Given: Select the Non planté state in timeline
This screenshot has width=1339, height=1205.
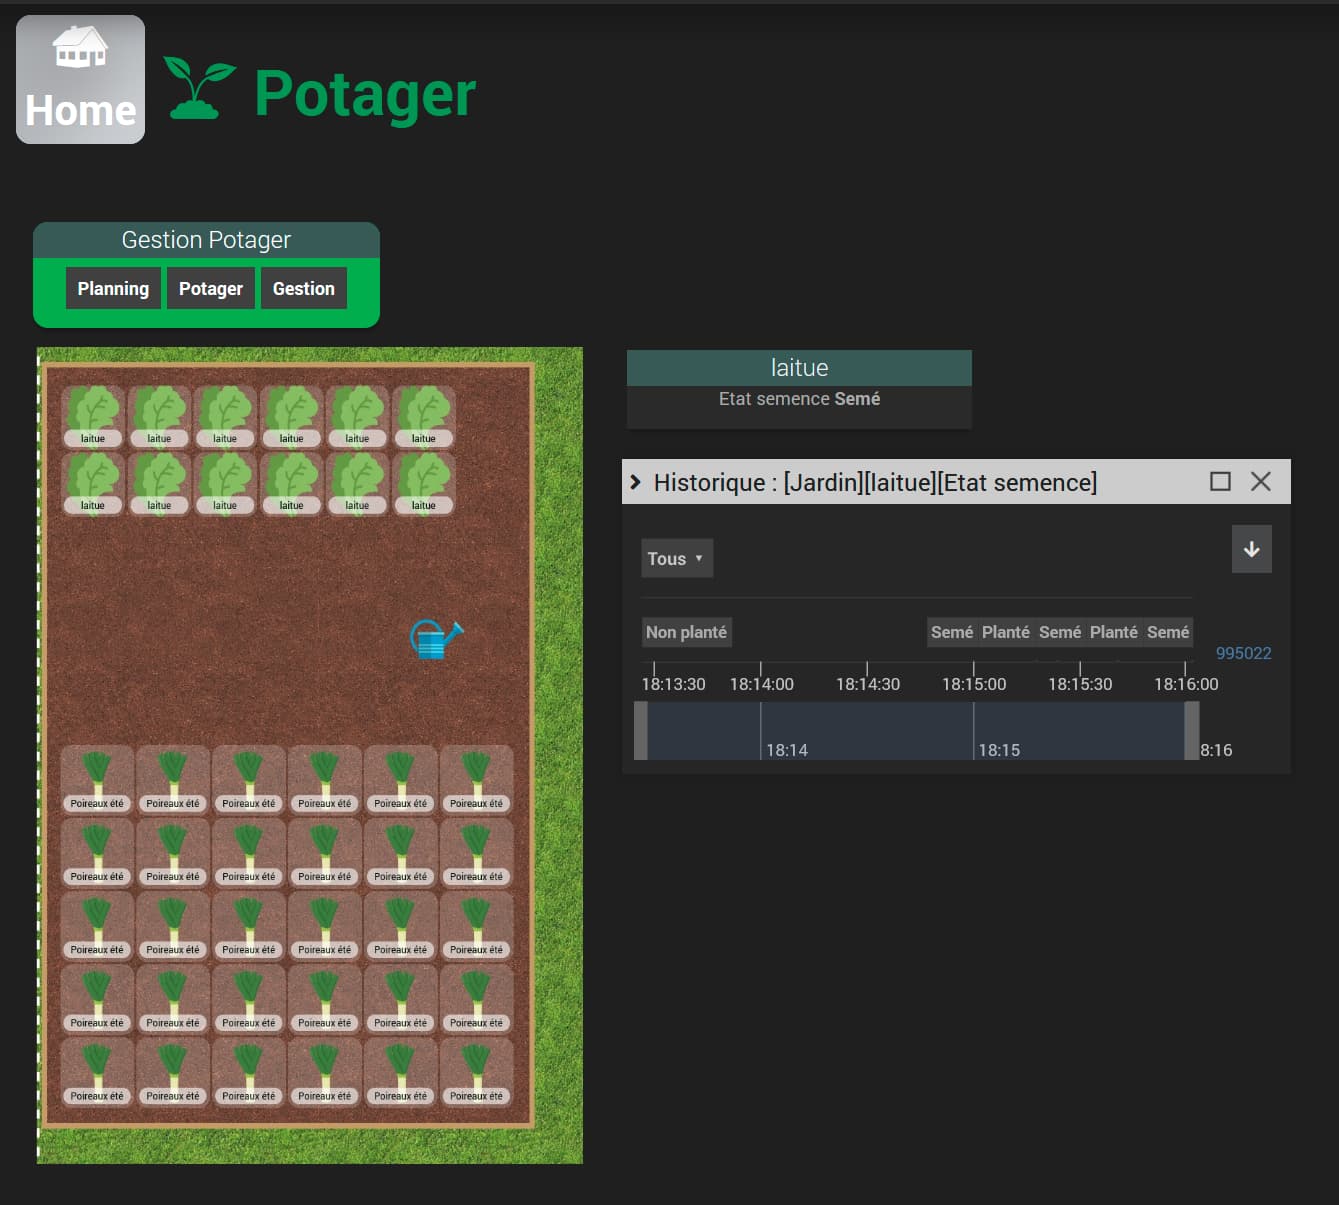Looking at the screenshot, I should click(x=687, y=632).
